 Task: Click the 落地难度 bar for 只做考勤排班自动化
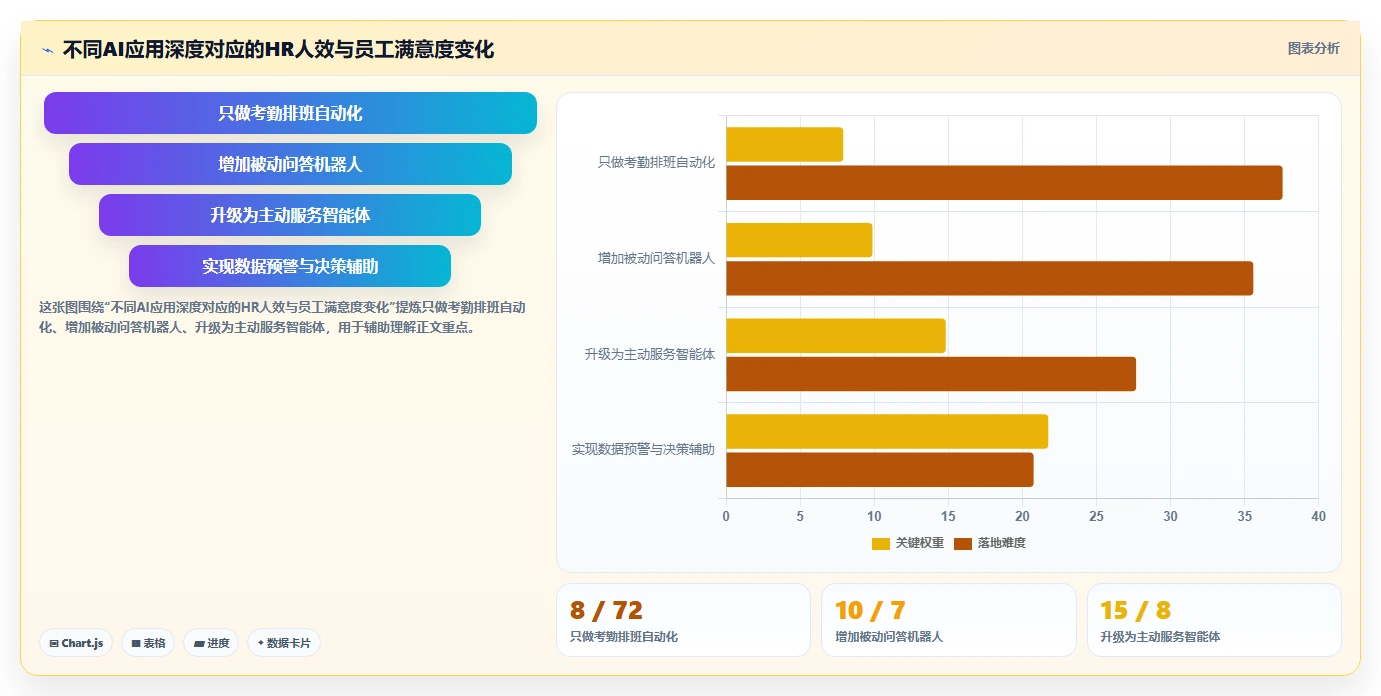click(1004, 183)
